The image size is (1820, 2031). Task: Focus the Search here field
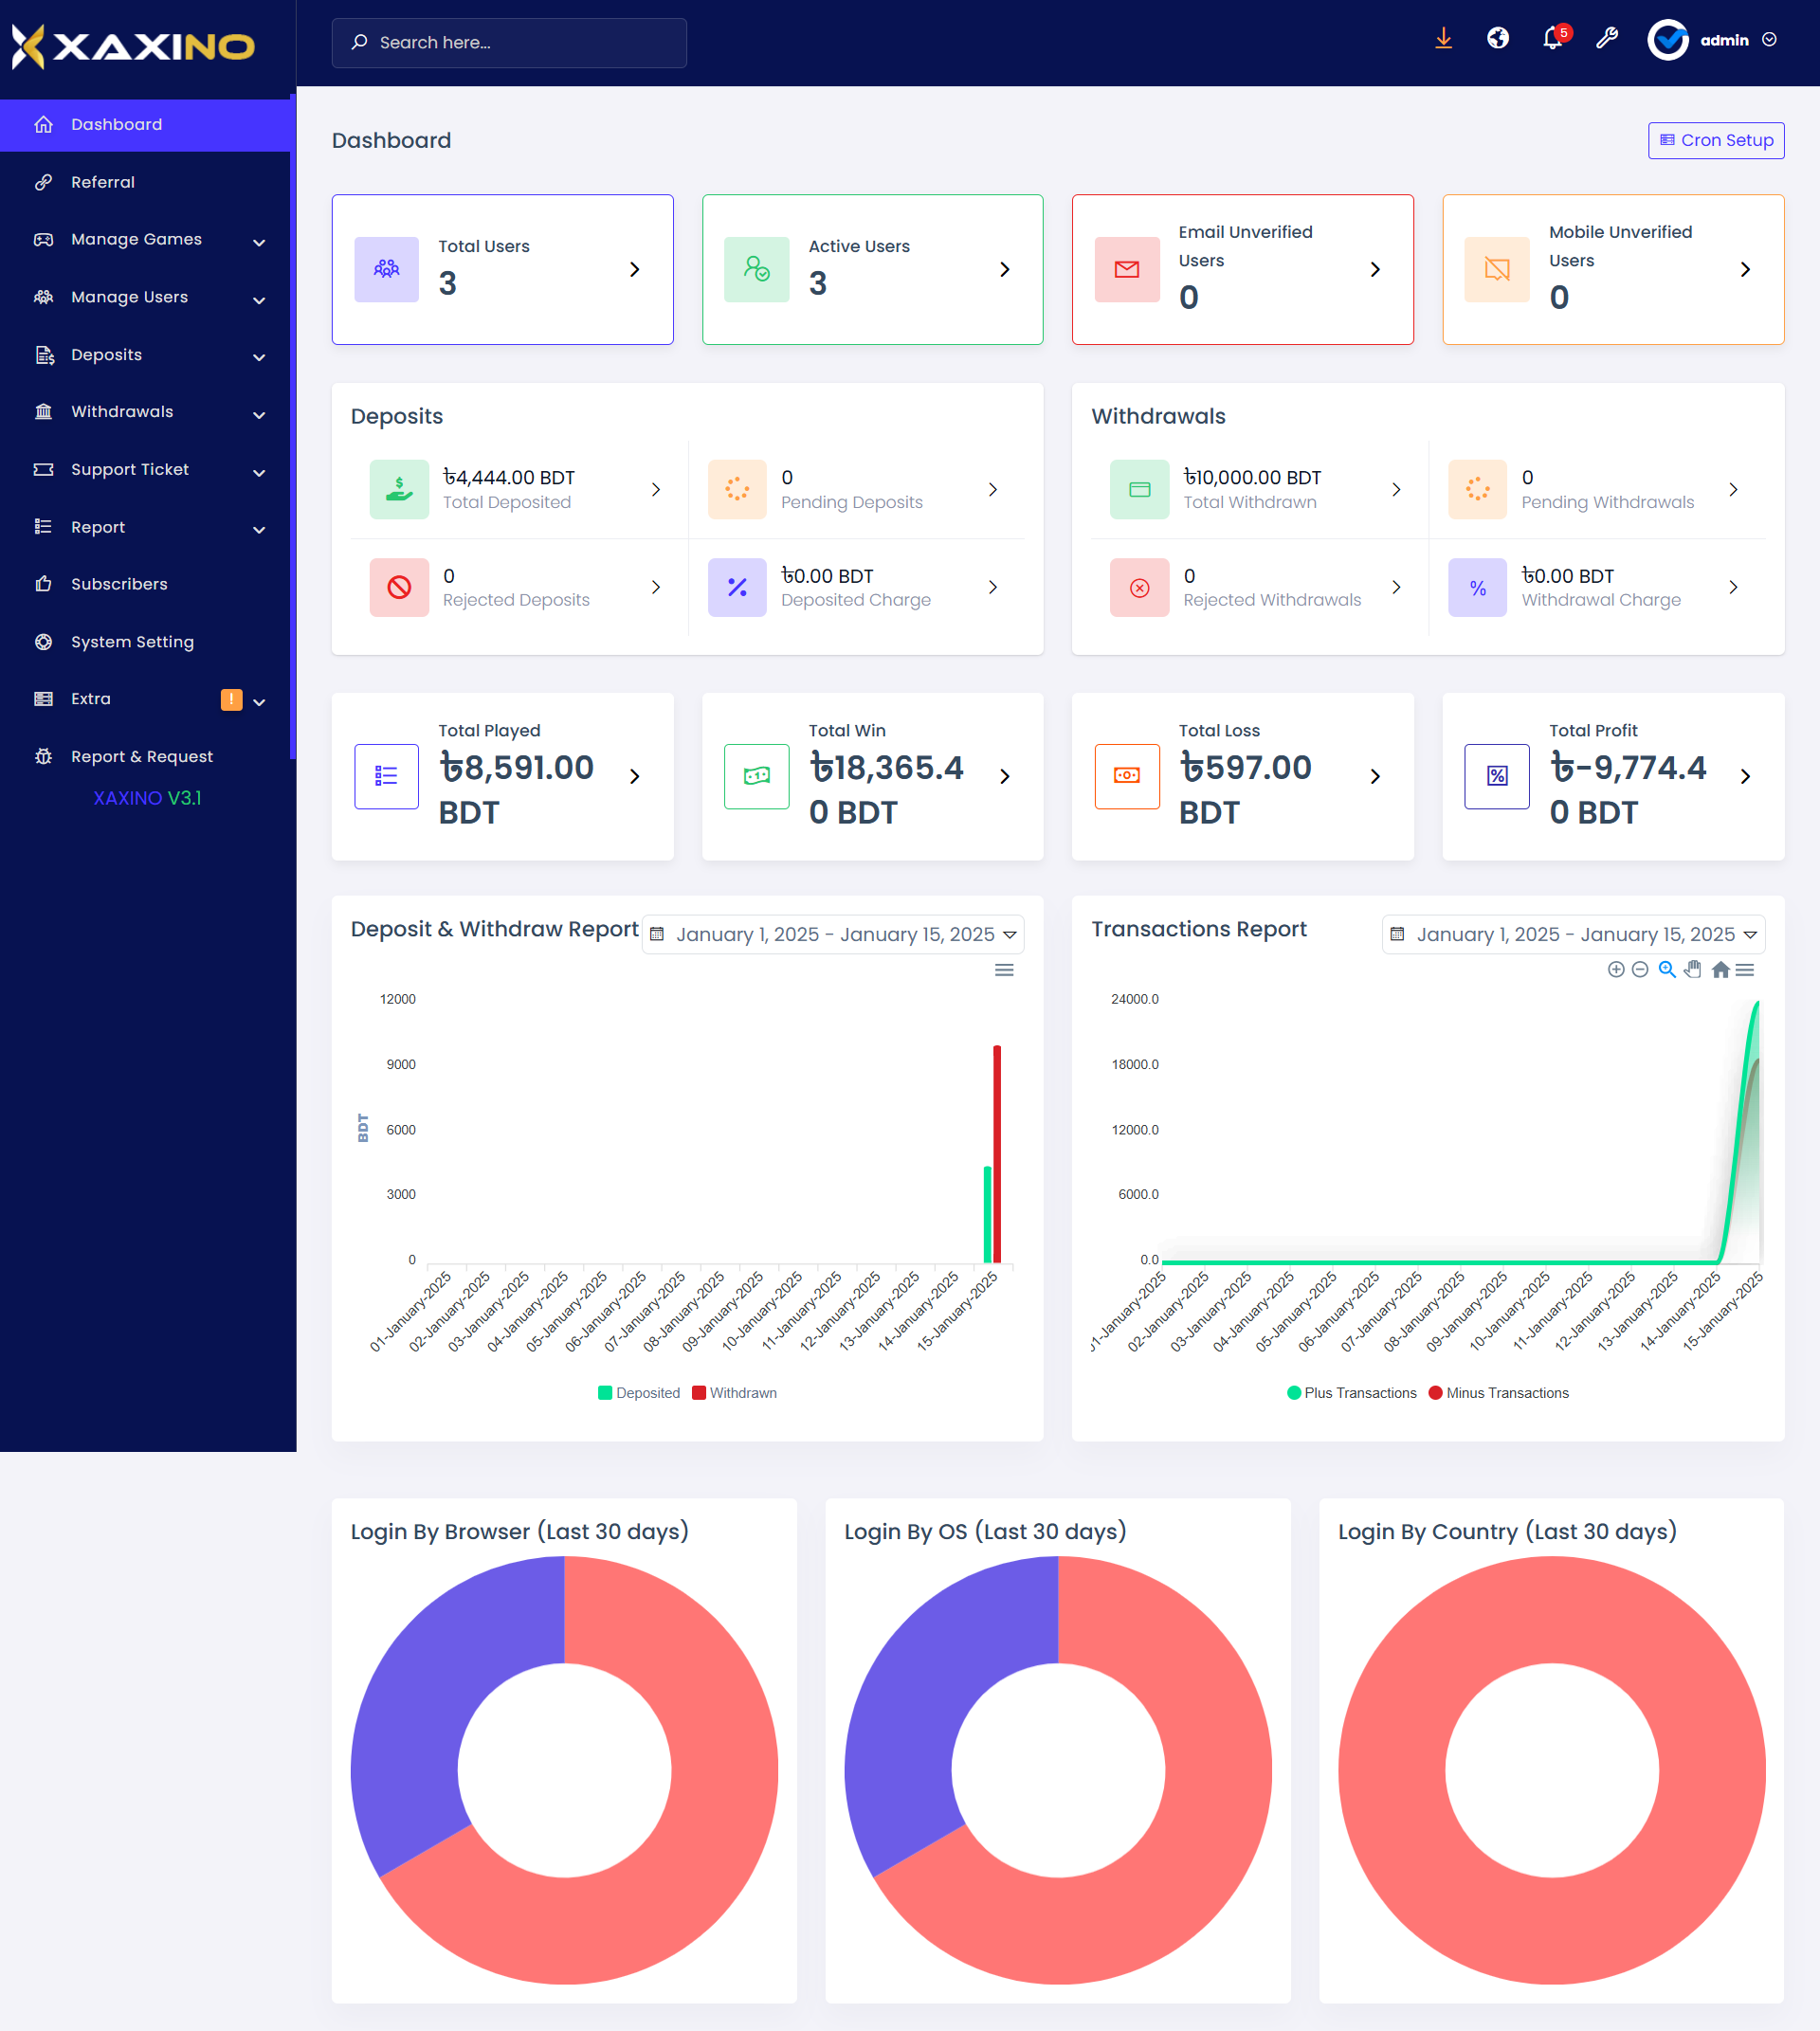click(x=509, y=43)
